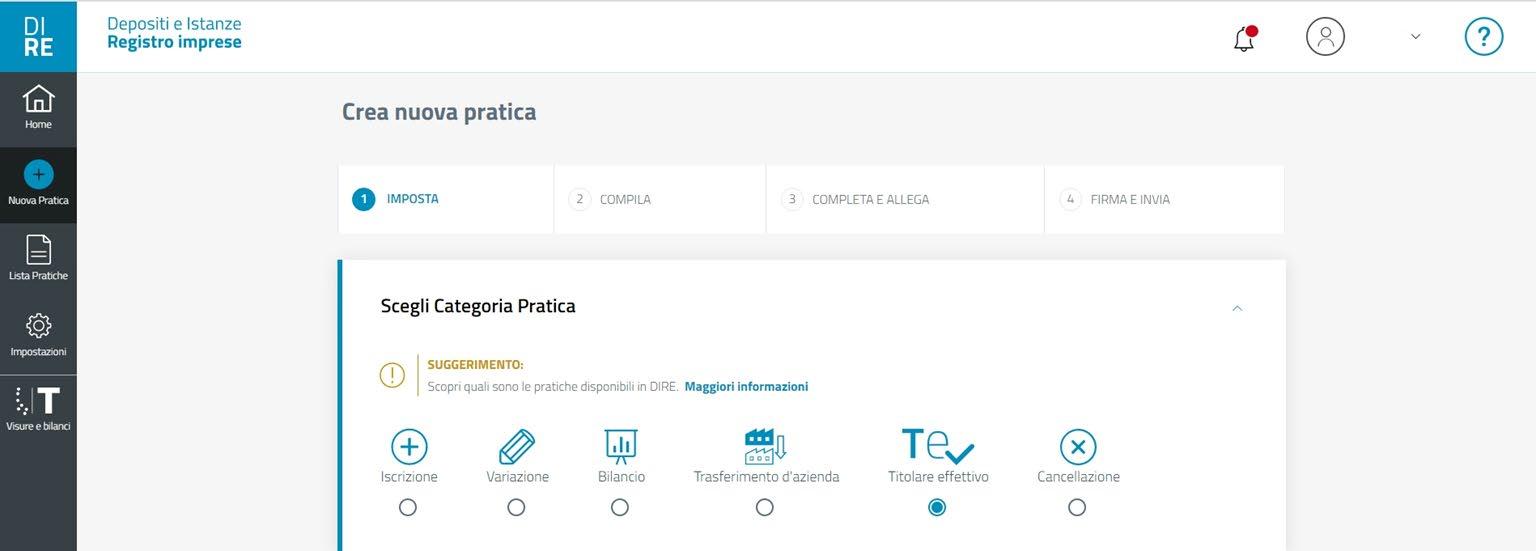Select the Bilancio radio button
1536x551 pixels.
pos(620,508)
